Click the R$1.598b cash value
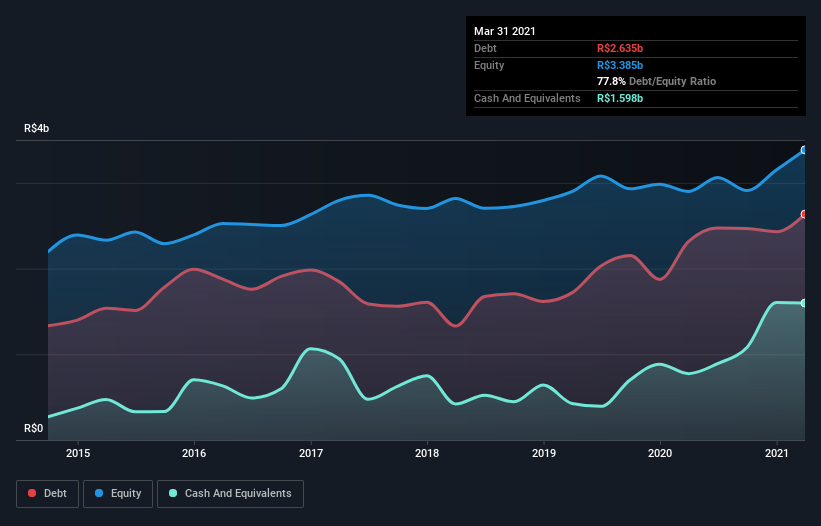This screenshot has width=821, height=526. [x=620, y=98]
